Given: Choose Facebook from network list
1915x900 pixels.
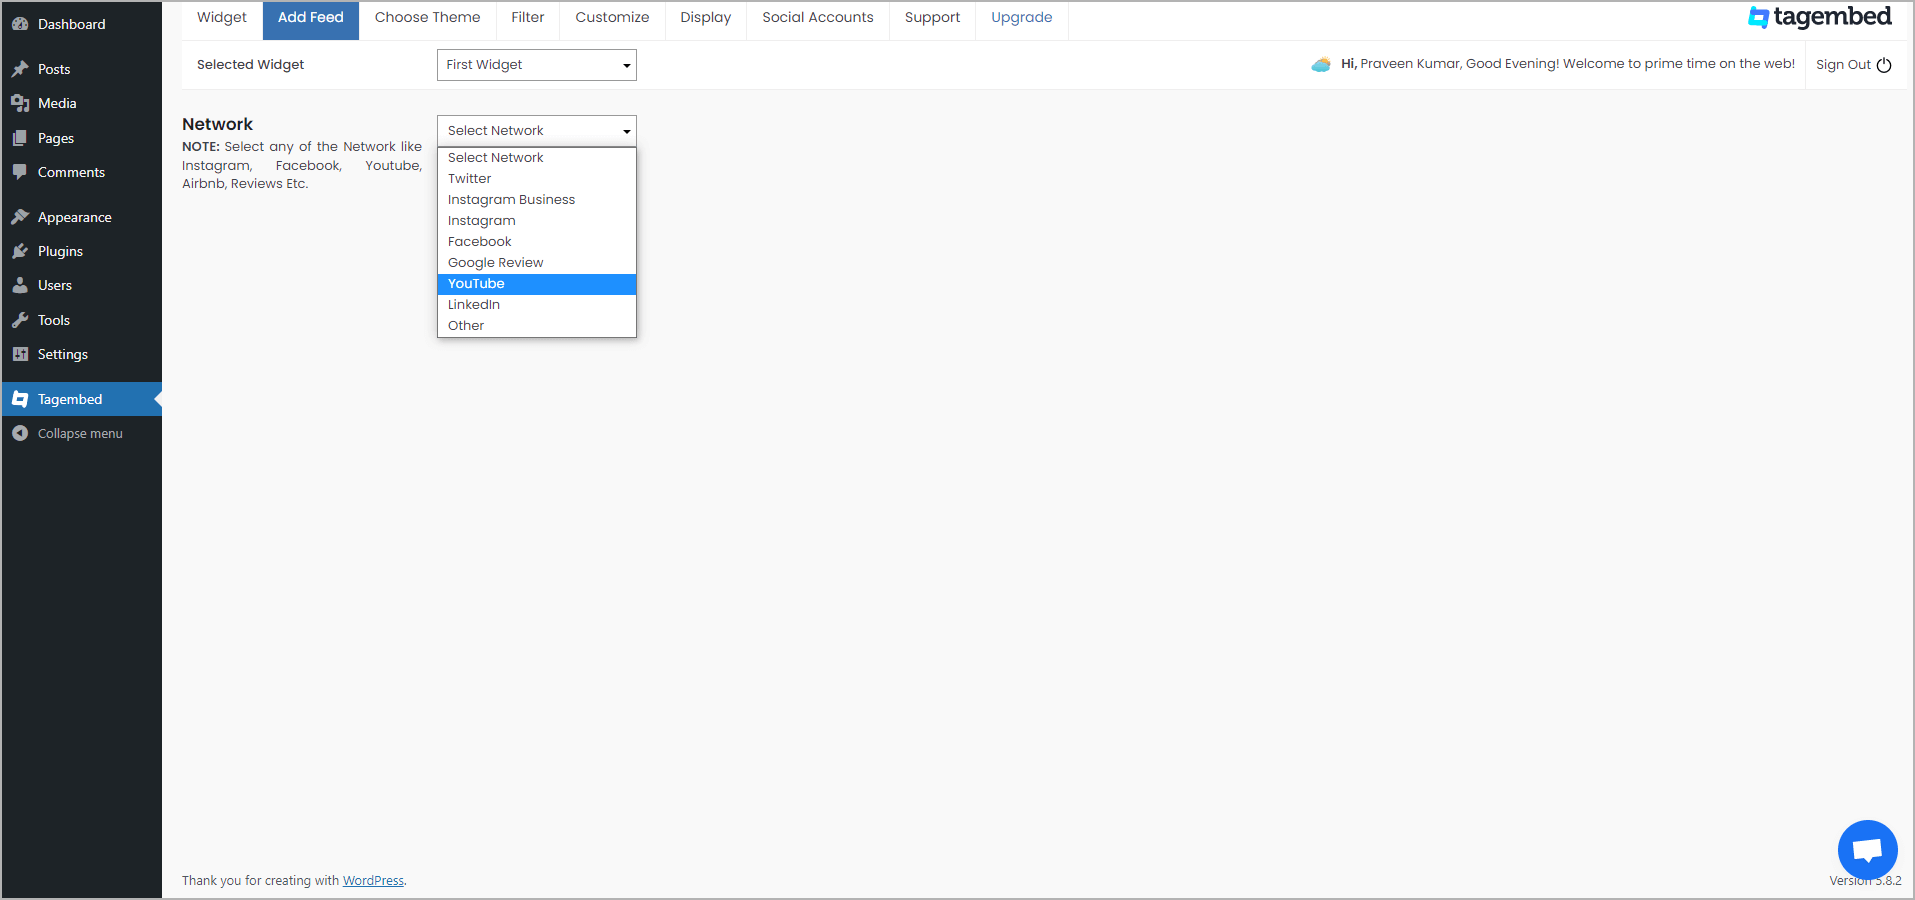Looking at the screenshot, I should pyautogui.click(x=537, y=242).
